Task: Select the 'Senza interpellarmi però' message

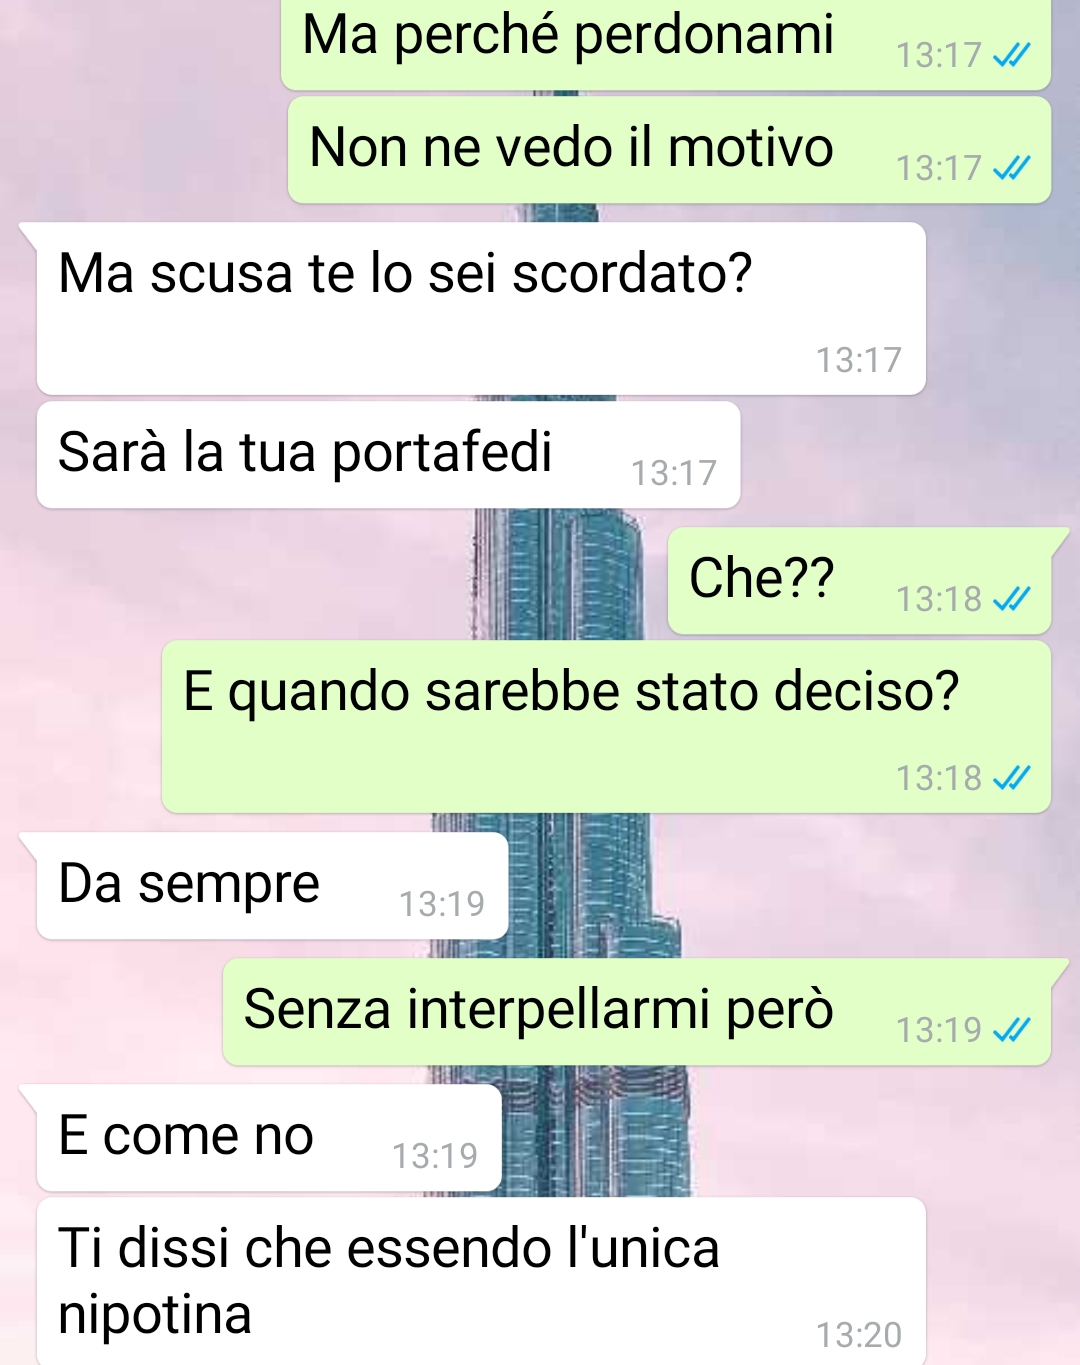Action: tap(637, 1012)
